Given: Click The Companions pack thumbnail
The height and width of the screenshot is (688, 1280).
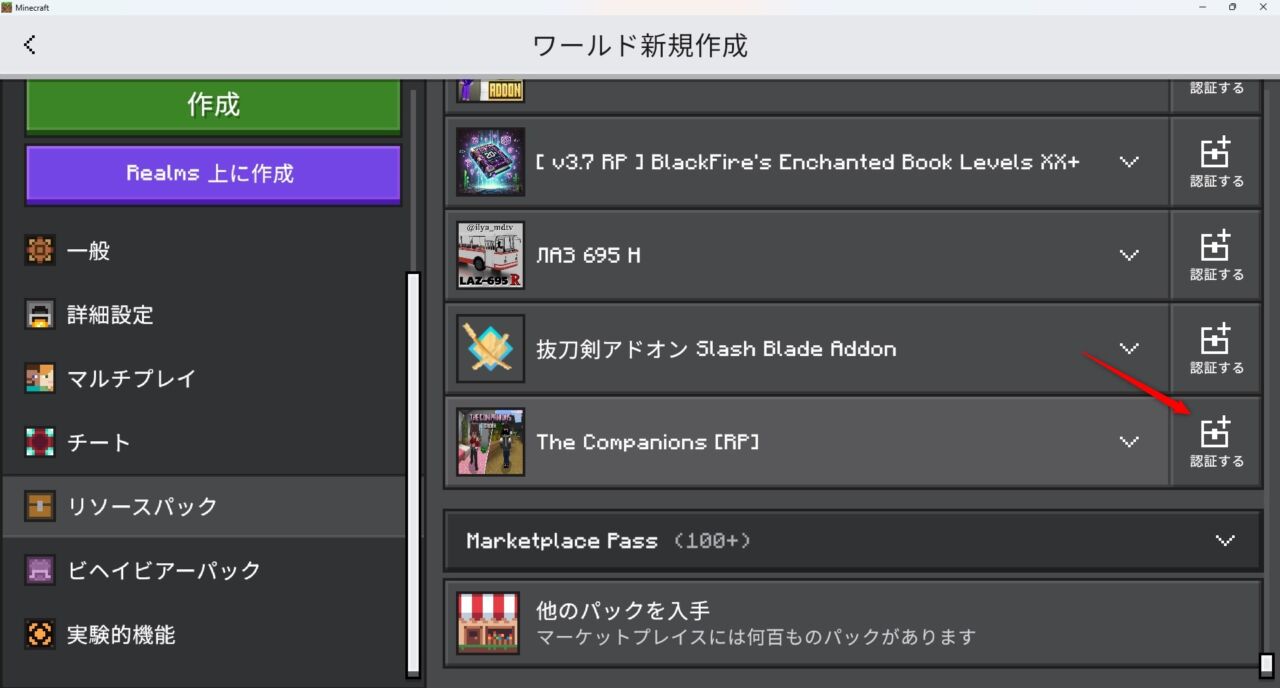Looking at the screenshot, I should [490, 442].
